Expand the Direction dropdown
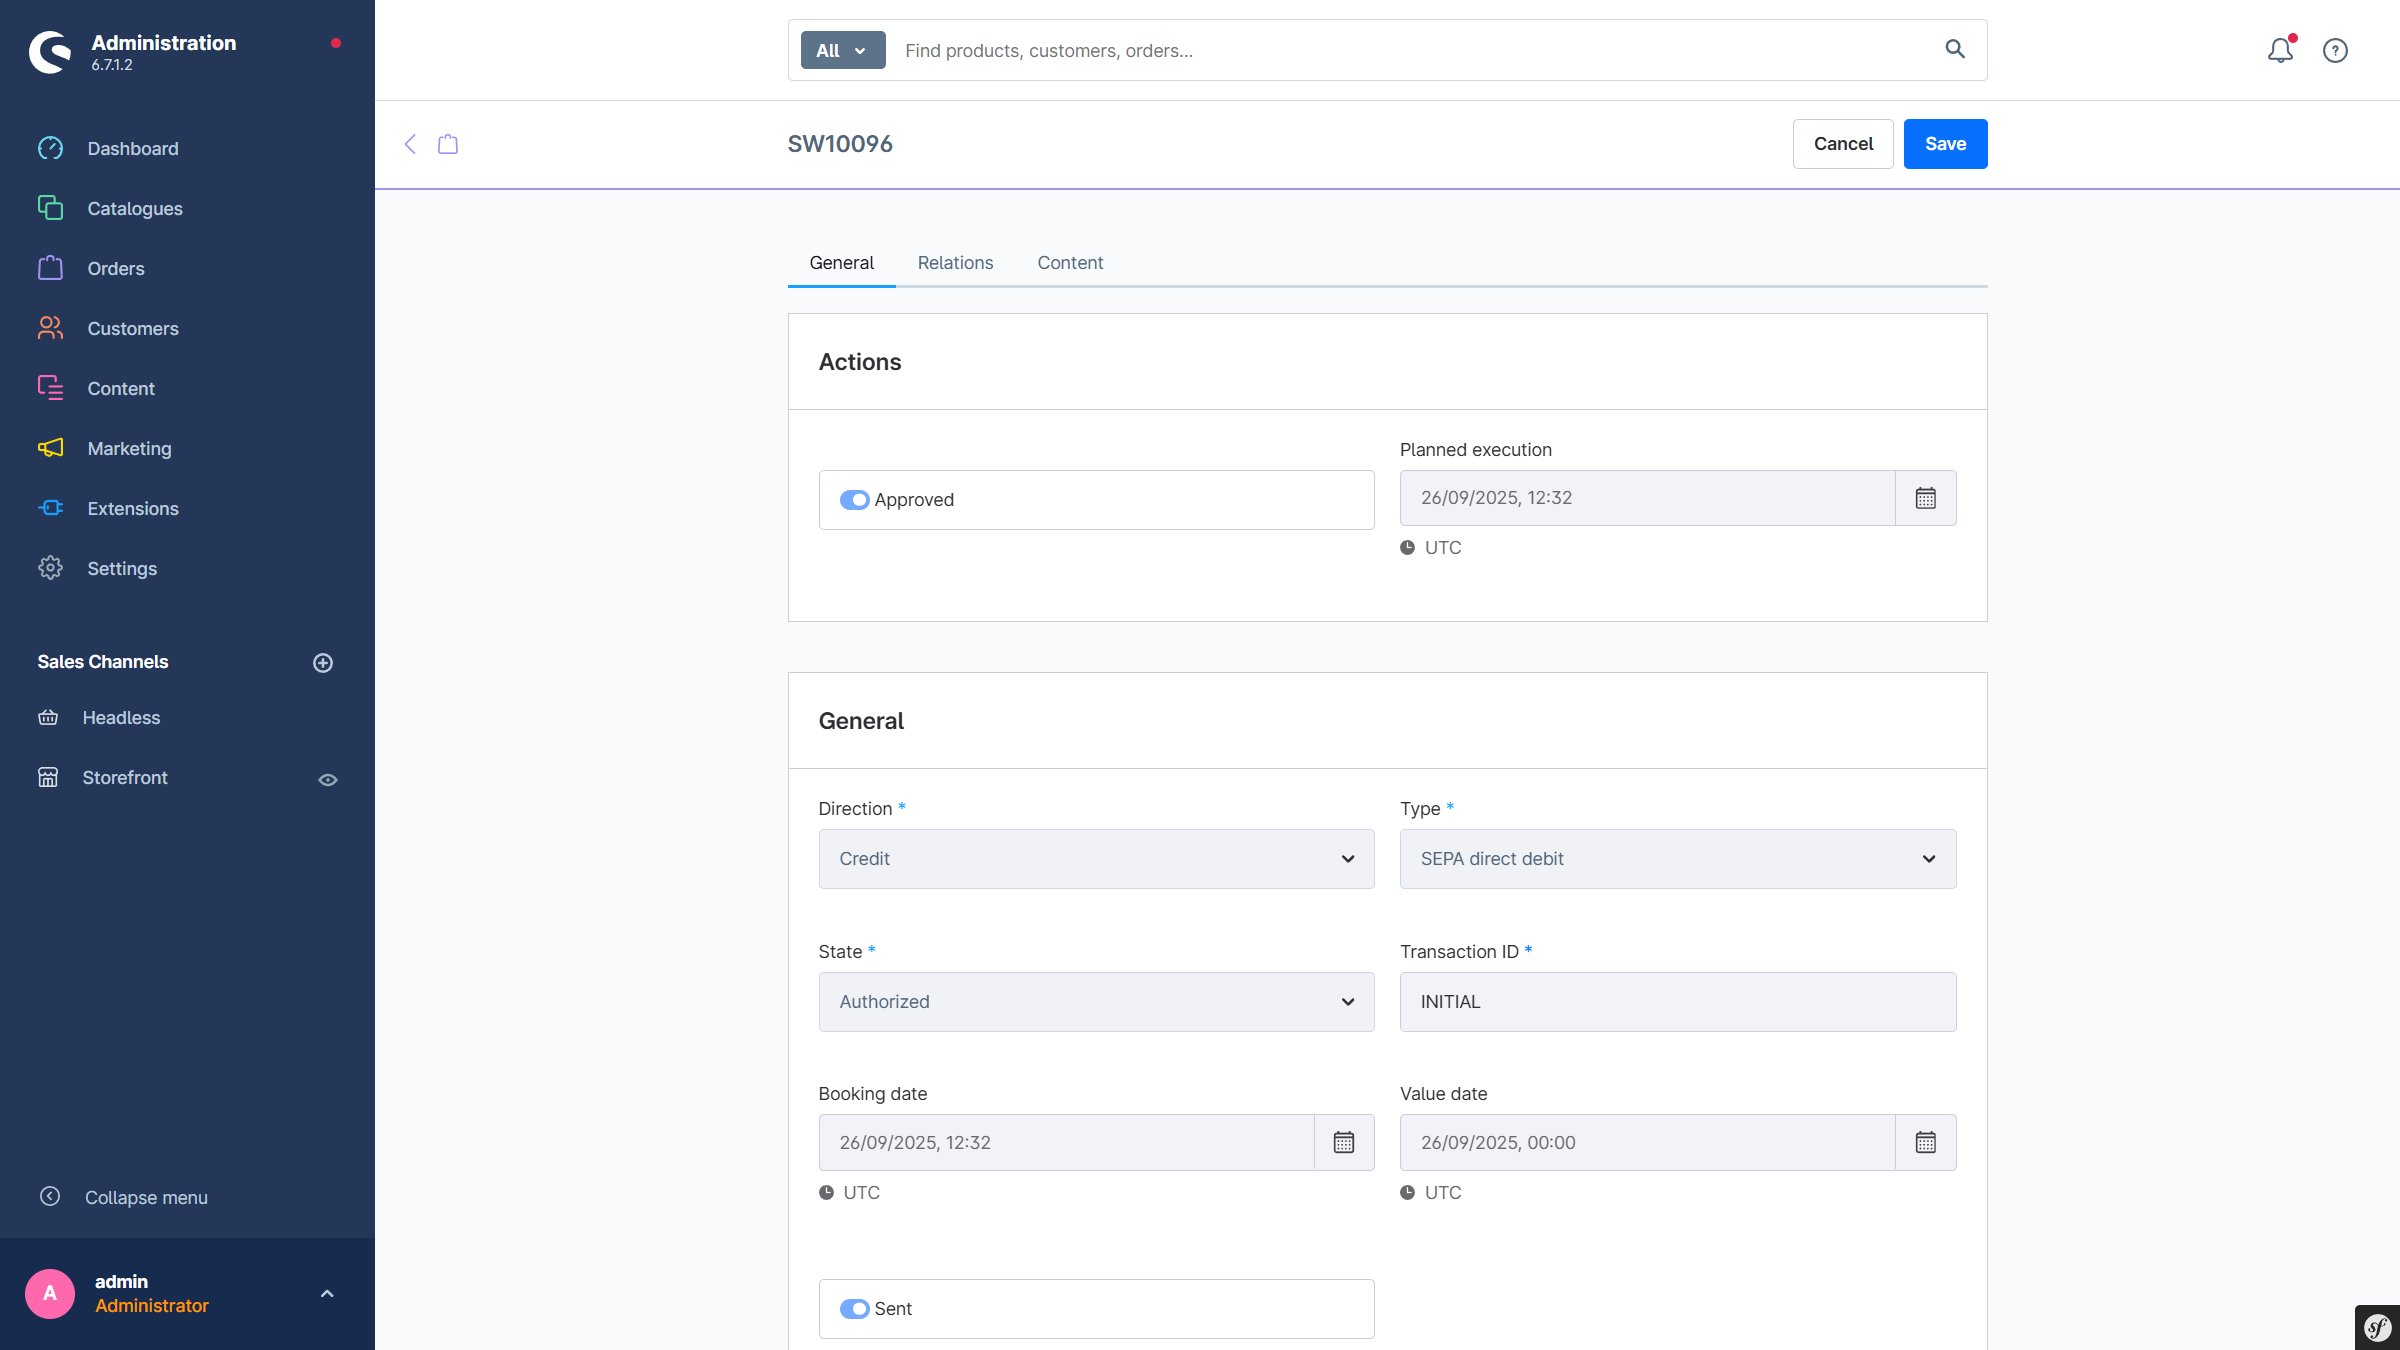This screenshot has height=1350, width=2400. [1096, 859]
